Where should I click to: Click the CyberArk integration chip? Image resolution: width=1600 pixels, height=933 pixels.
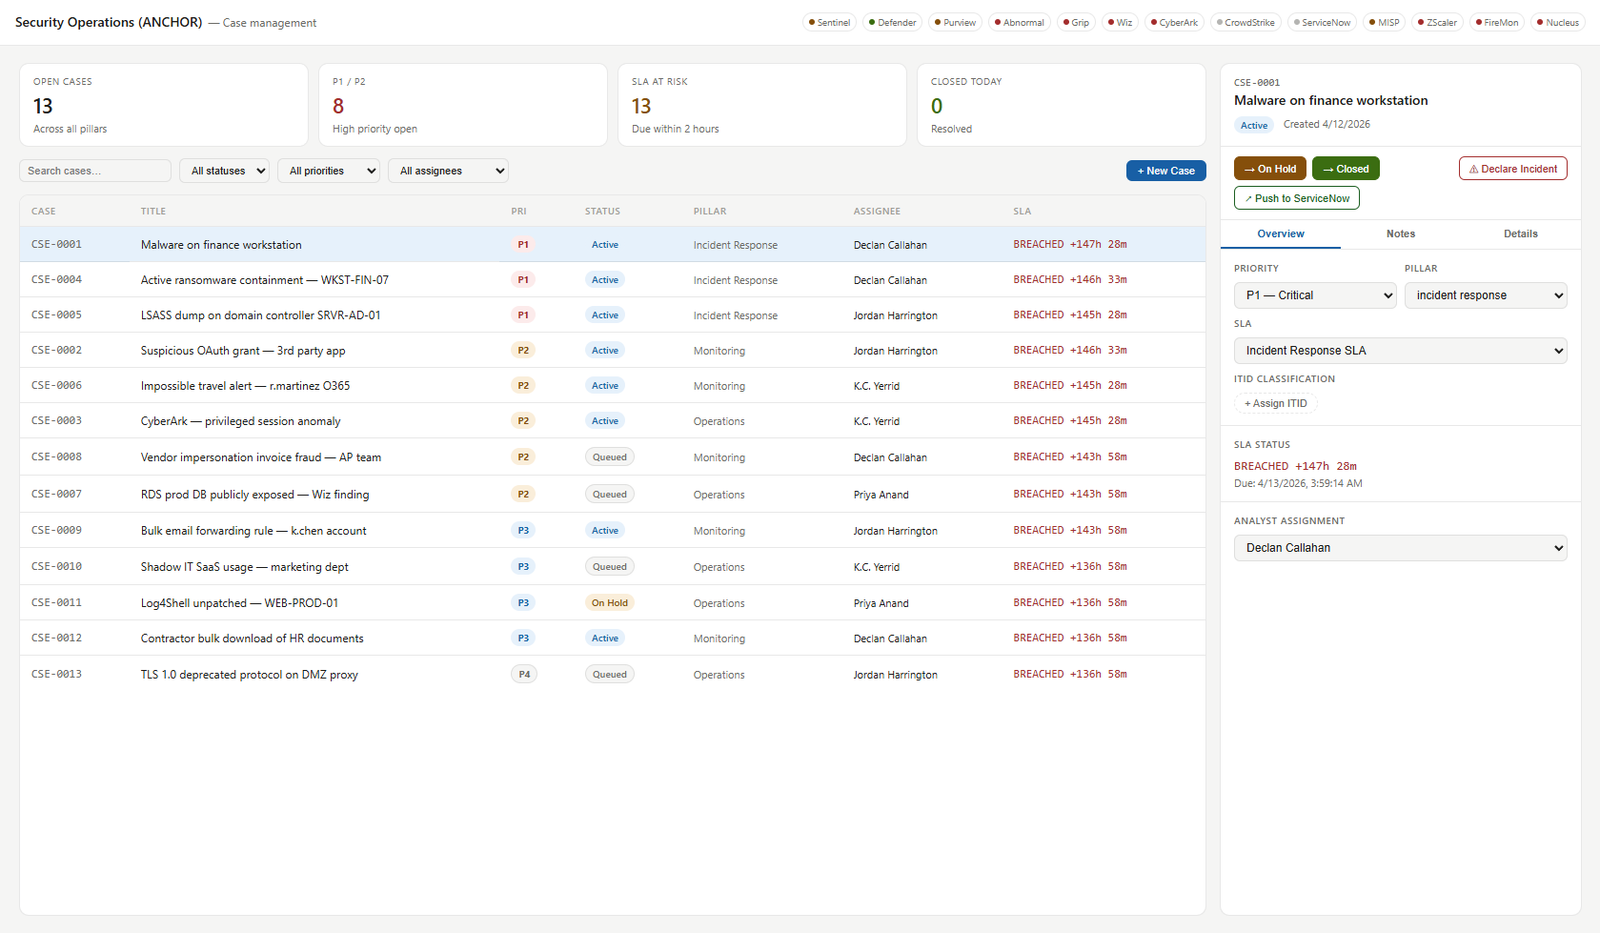1174,22
